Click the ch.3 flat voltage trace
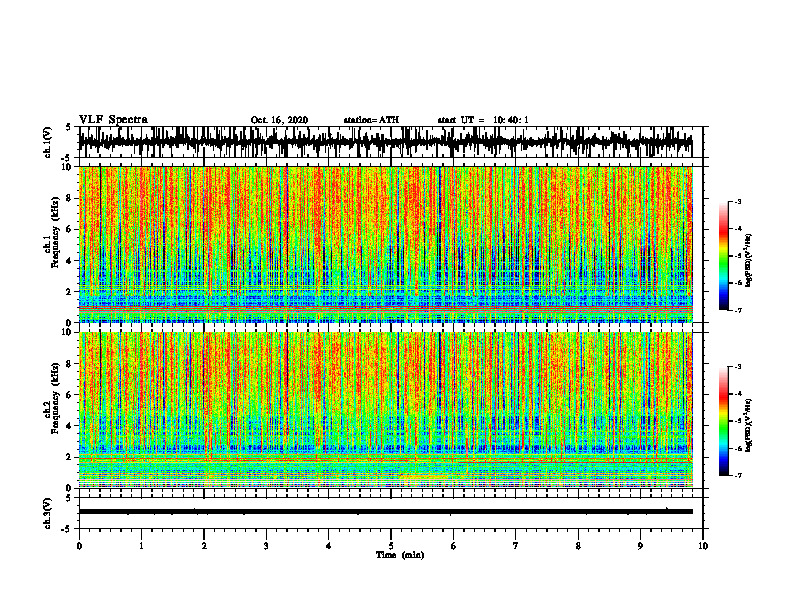The width and height of the screenshot is (792, 612). tap(386, 512)
